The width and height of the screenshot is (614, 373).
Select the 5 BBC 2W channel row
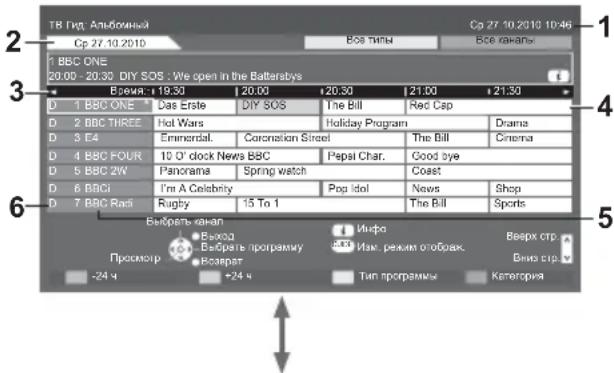[x=100, y=172]
